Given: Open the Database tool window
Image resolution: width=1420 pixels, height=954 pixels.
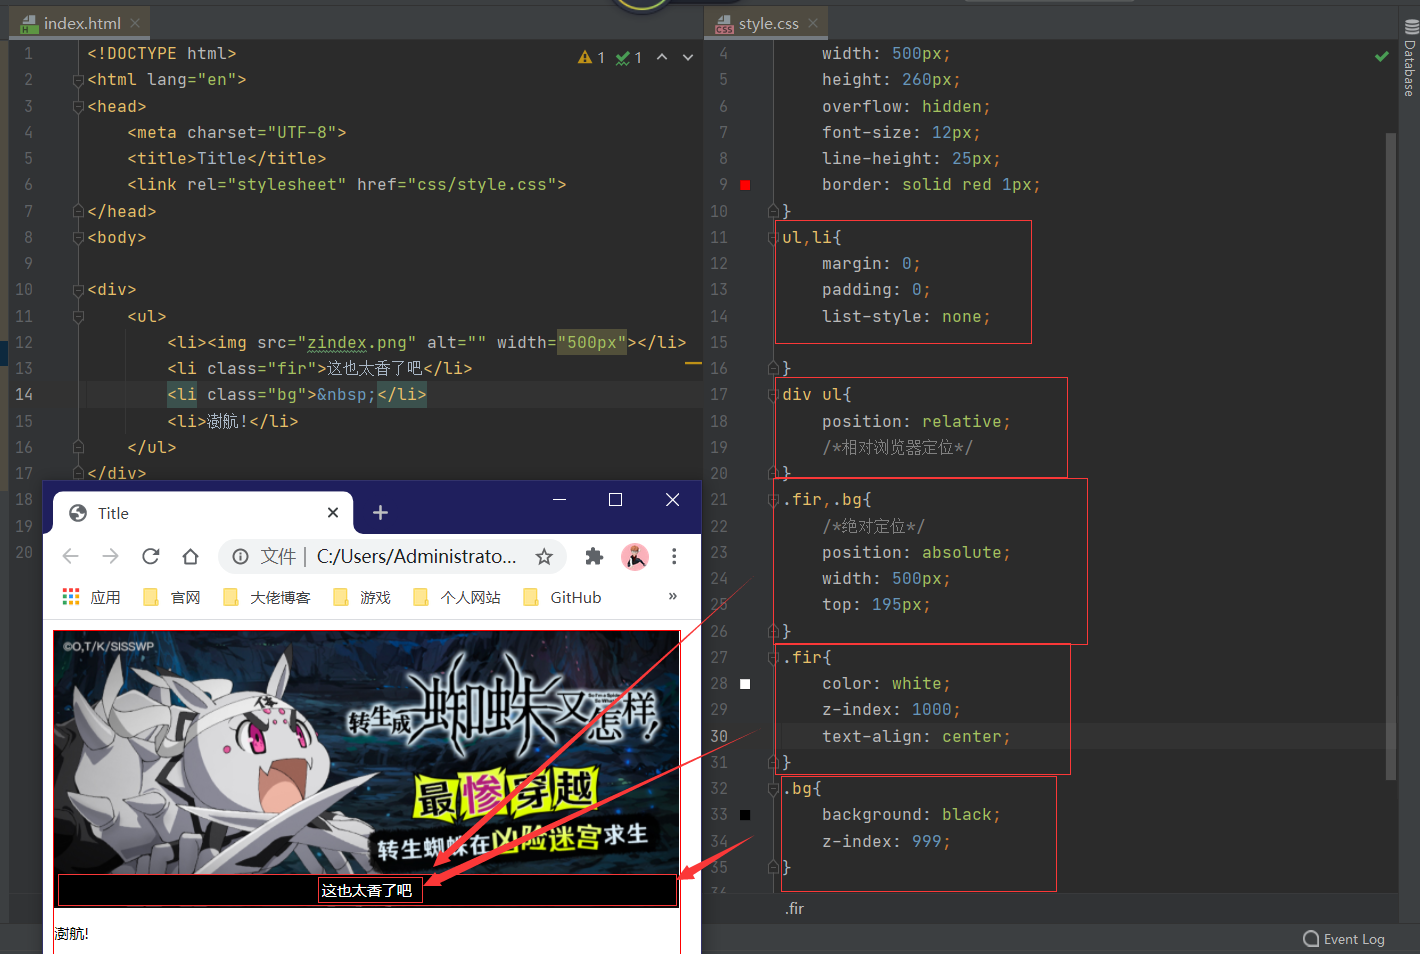Looking at the screenshot, I should [1410, 58].
